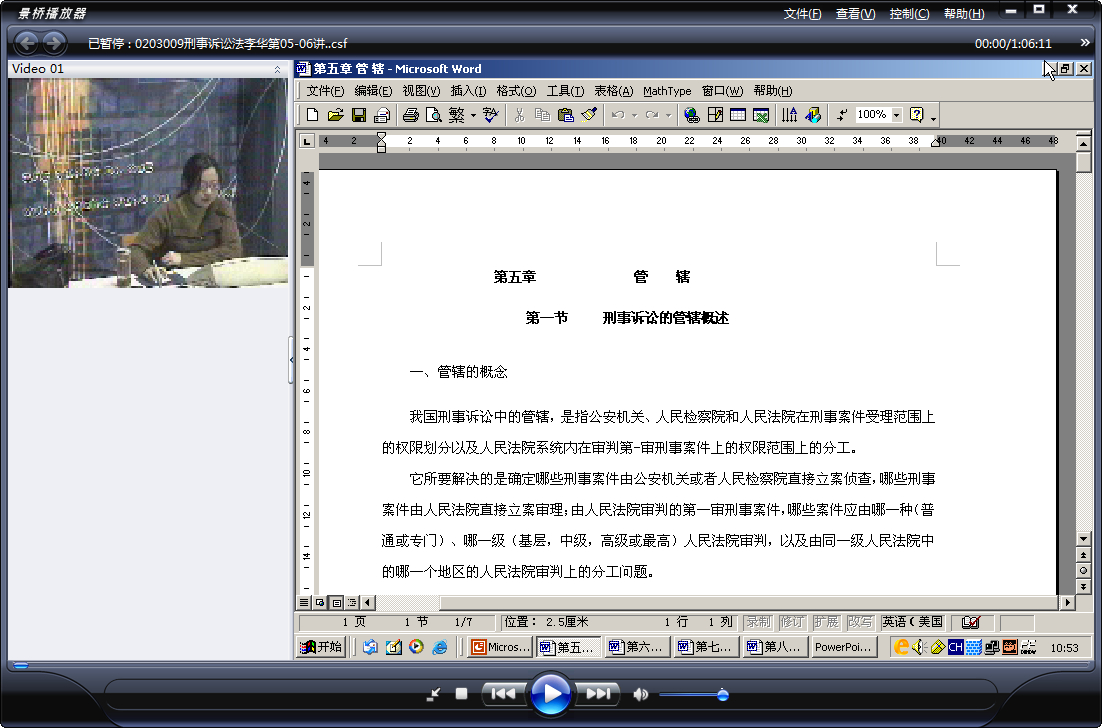
Task: Click the 开始 Start button
Action: coord(321,646)
